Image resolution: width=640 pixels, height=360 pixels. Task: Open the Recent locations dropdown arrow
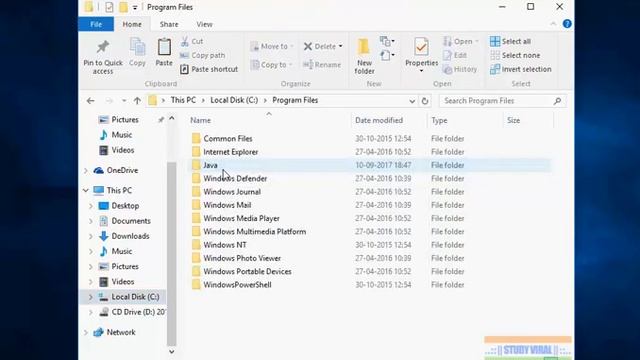click(124, 100)
